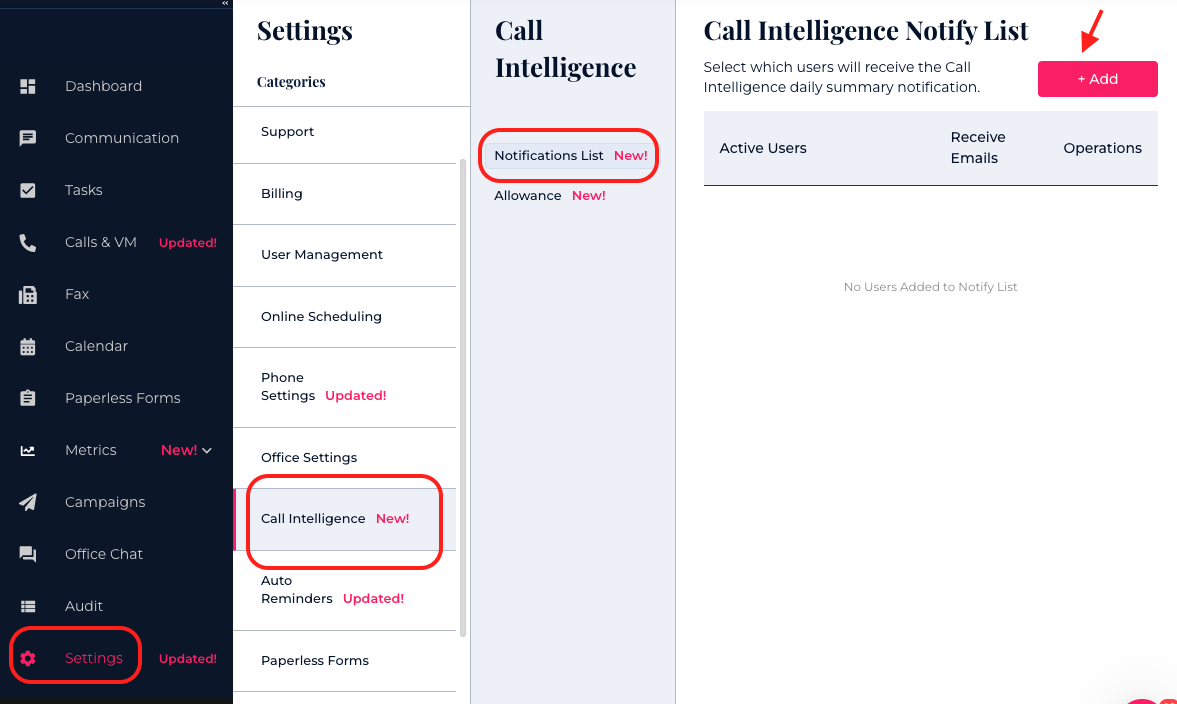The image size is (1177, 704).
Task: Click the Settings gear icon
Action: 28,658
